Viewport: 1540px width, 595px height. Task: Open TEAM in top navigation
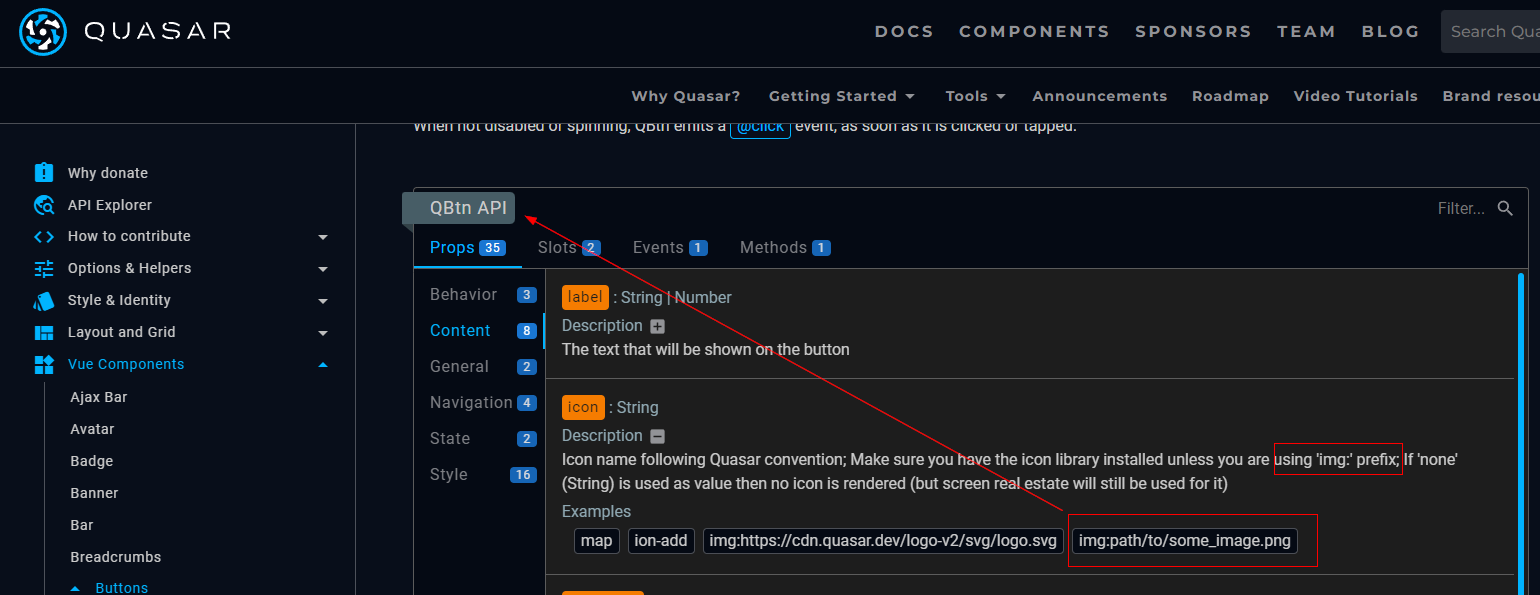click(x=1306, y=32)
